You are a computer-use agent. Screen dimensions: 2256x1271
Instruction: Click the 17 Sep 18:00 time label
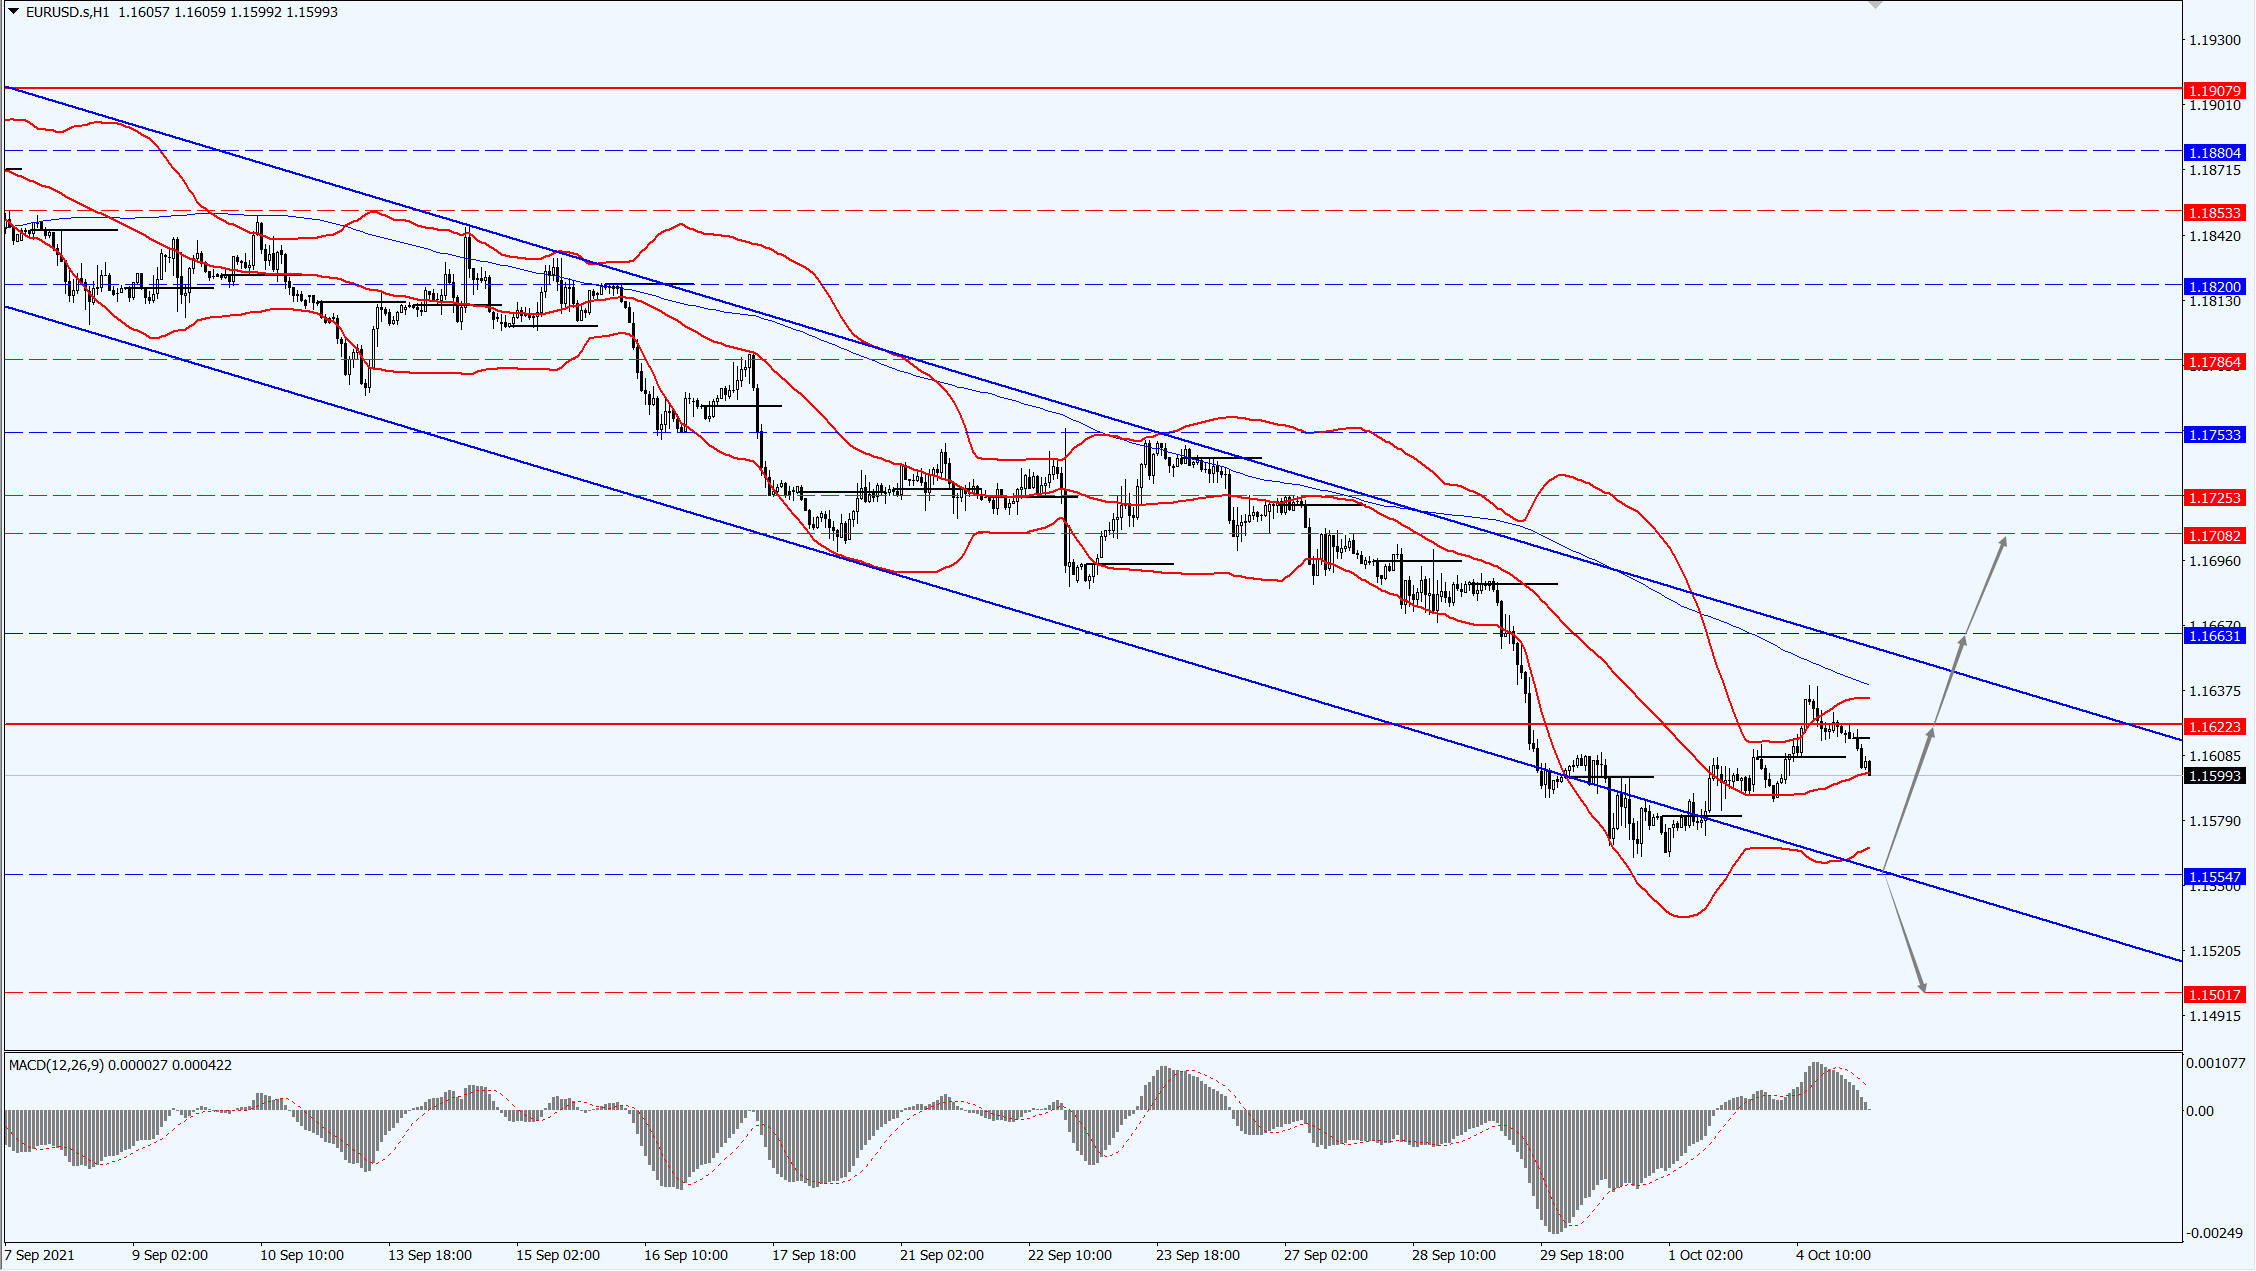(x=814, y=1255)
